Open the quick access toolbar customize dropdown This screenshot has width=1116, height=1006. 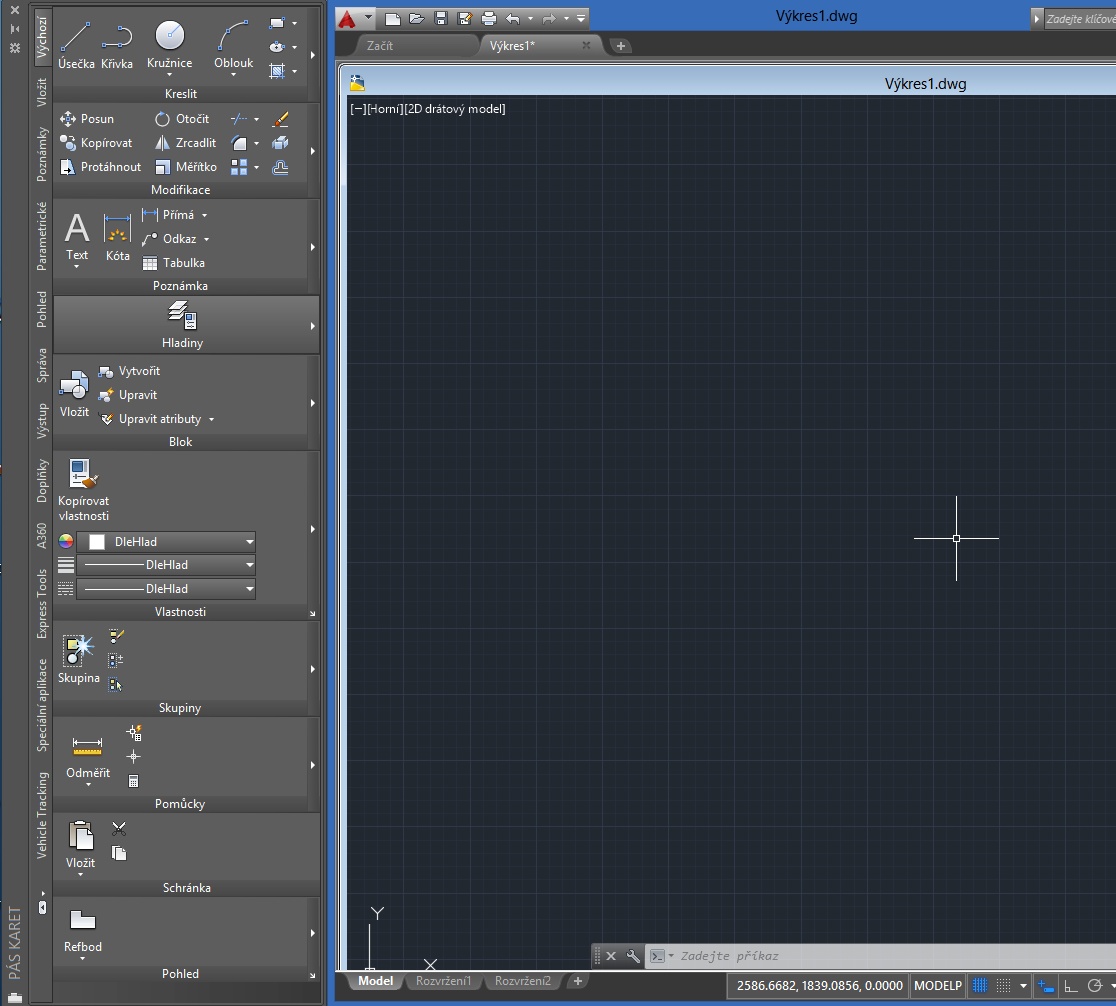click(581, 19)
